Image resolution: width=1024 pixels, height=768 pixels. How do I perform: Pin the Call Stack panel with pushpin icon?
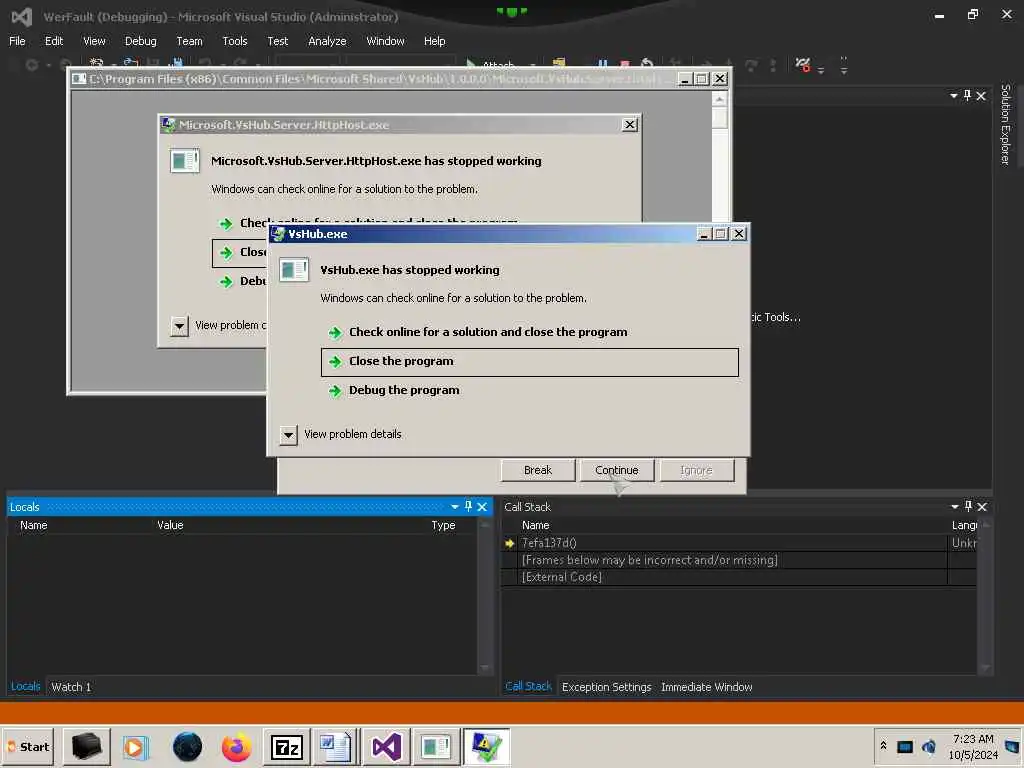[968, 506]
